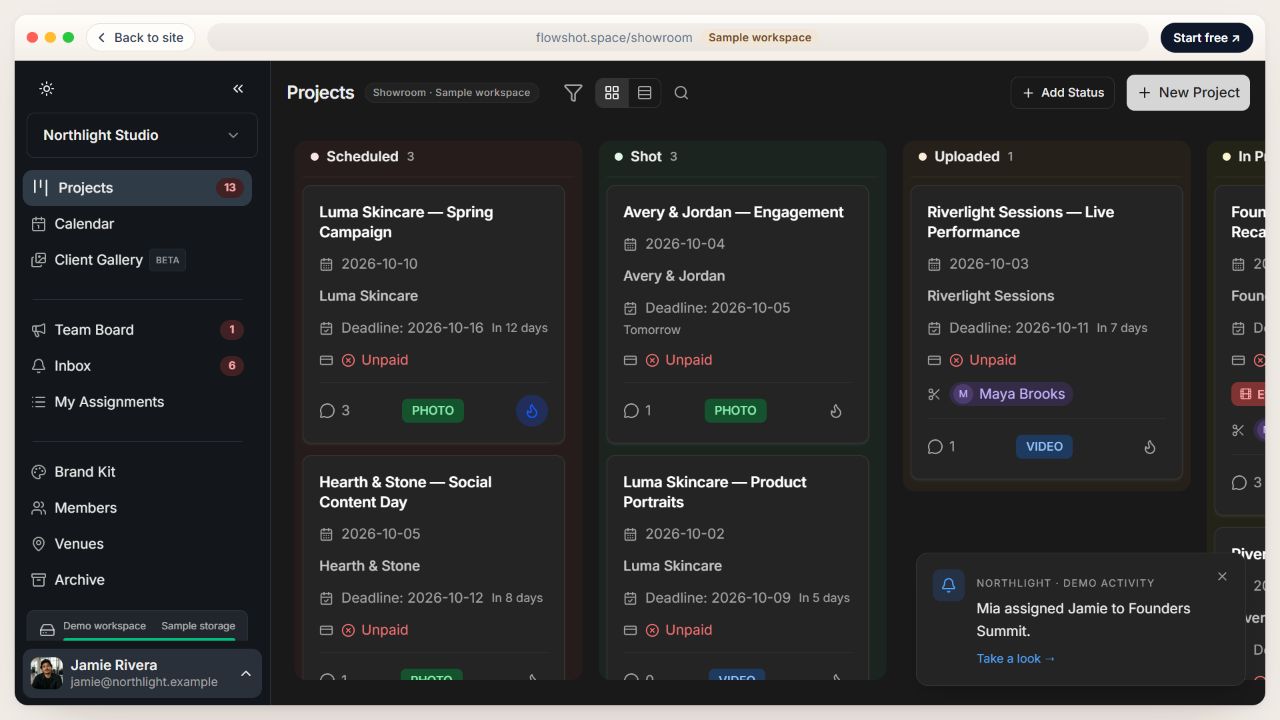This screenshot has width=1280, height=720.
Task: Click the Maya Brooks editor chip
Action: [1011, 394]
